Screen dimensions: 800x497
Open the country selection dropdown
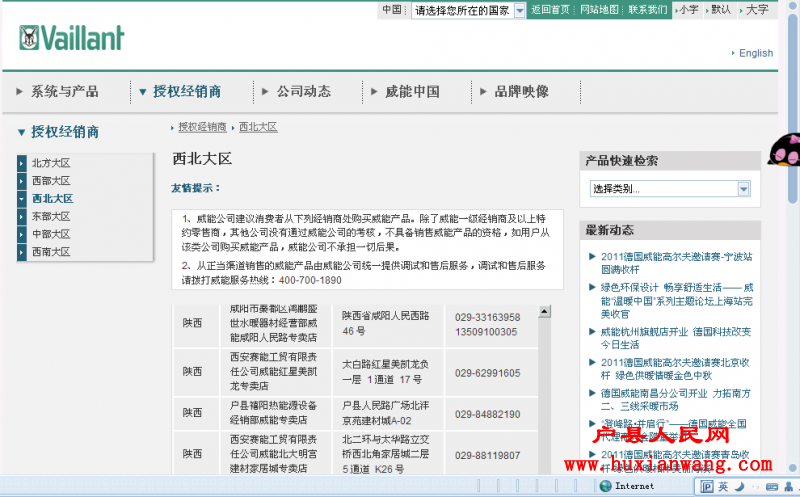[468, 10]
